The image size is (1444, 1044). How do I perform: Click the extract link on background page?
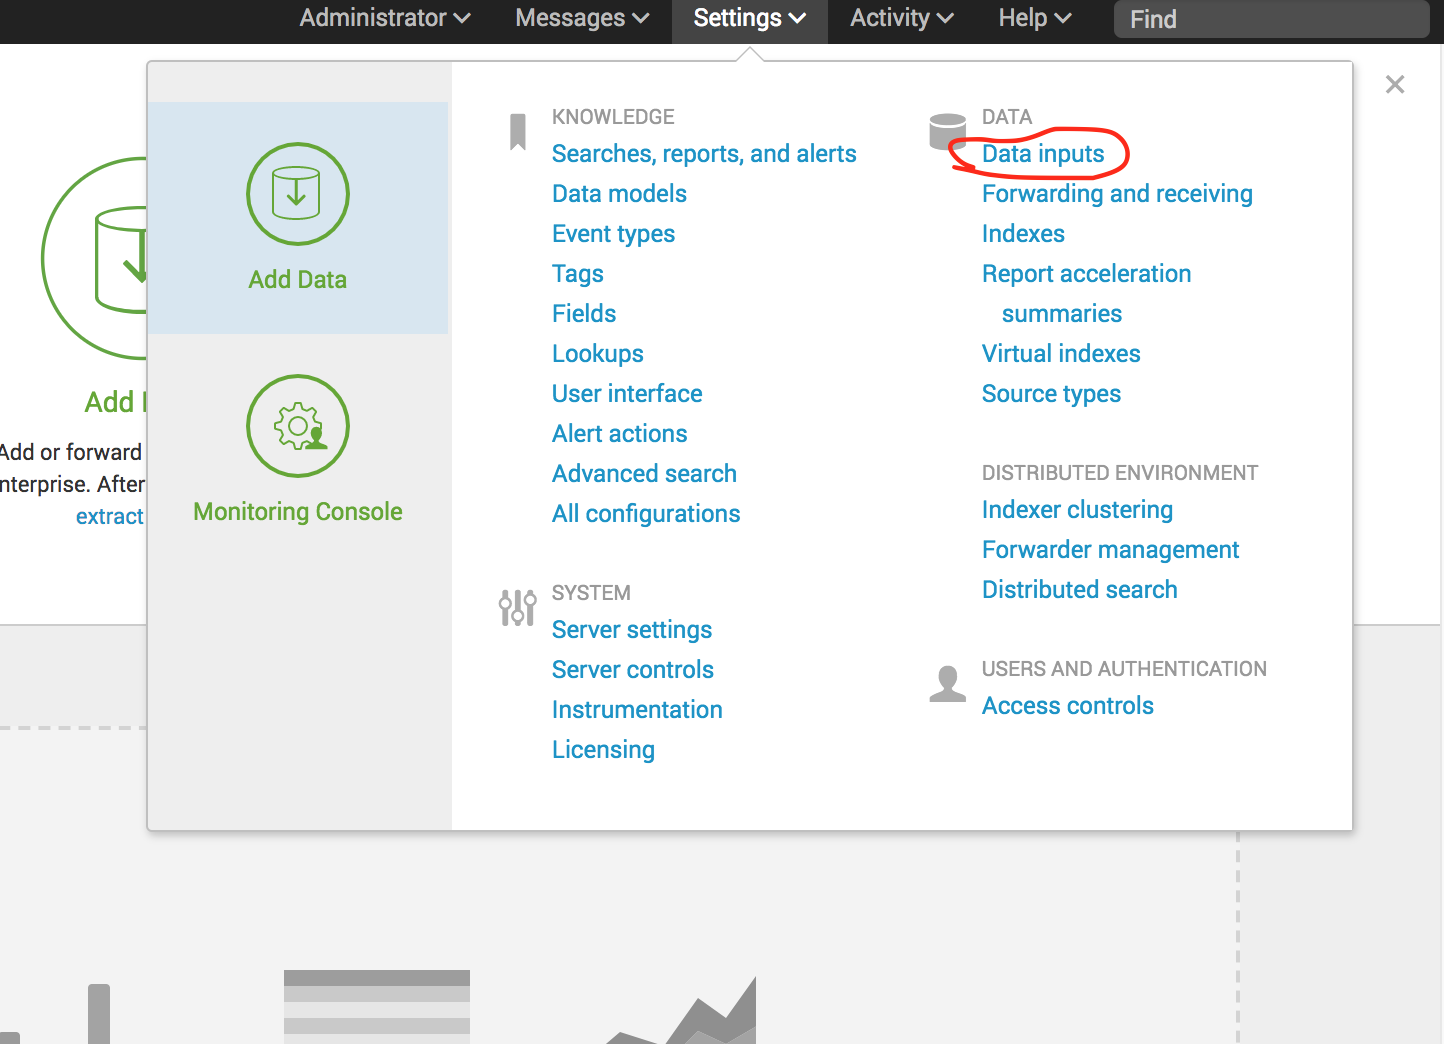pos(110,517)
